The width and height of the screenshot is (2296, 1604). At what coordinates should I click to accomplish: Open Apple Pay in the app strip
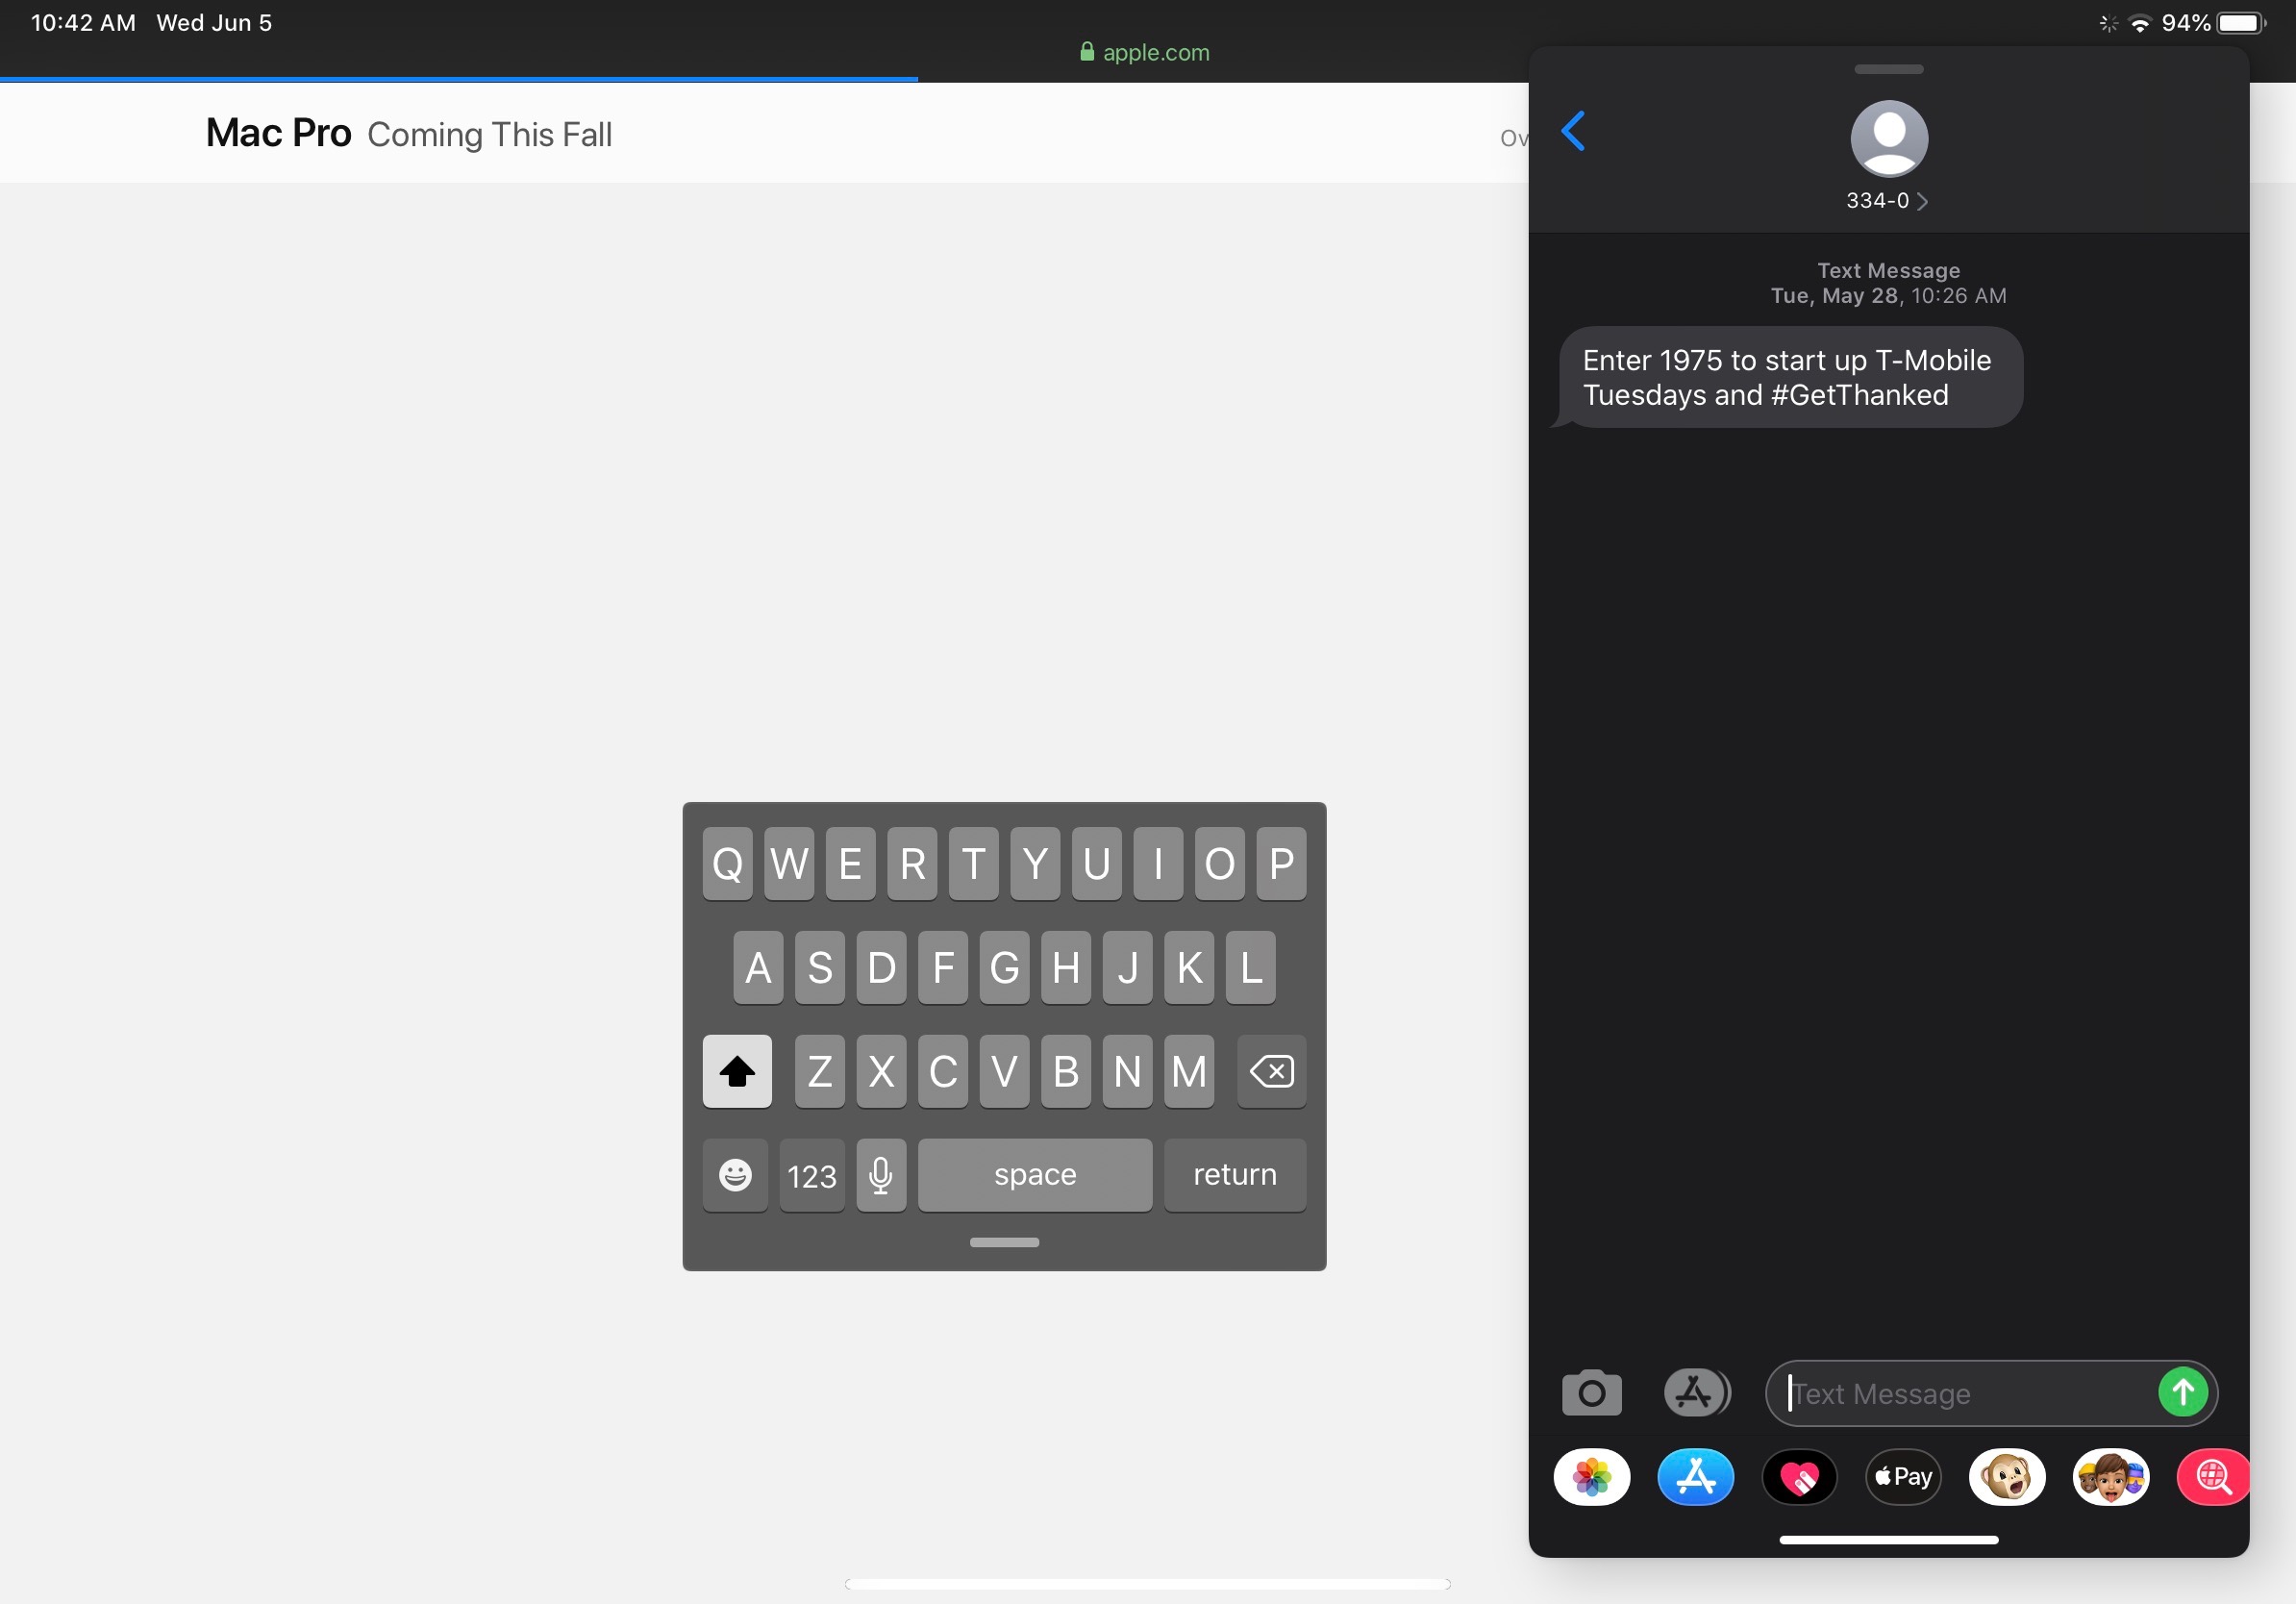pos(1903,1476)
